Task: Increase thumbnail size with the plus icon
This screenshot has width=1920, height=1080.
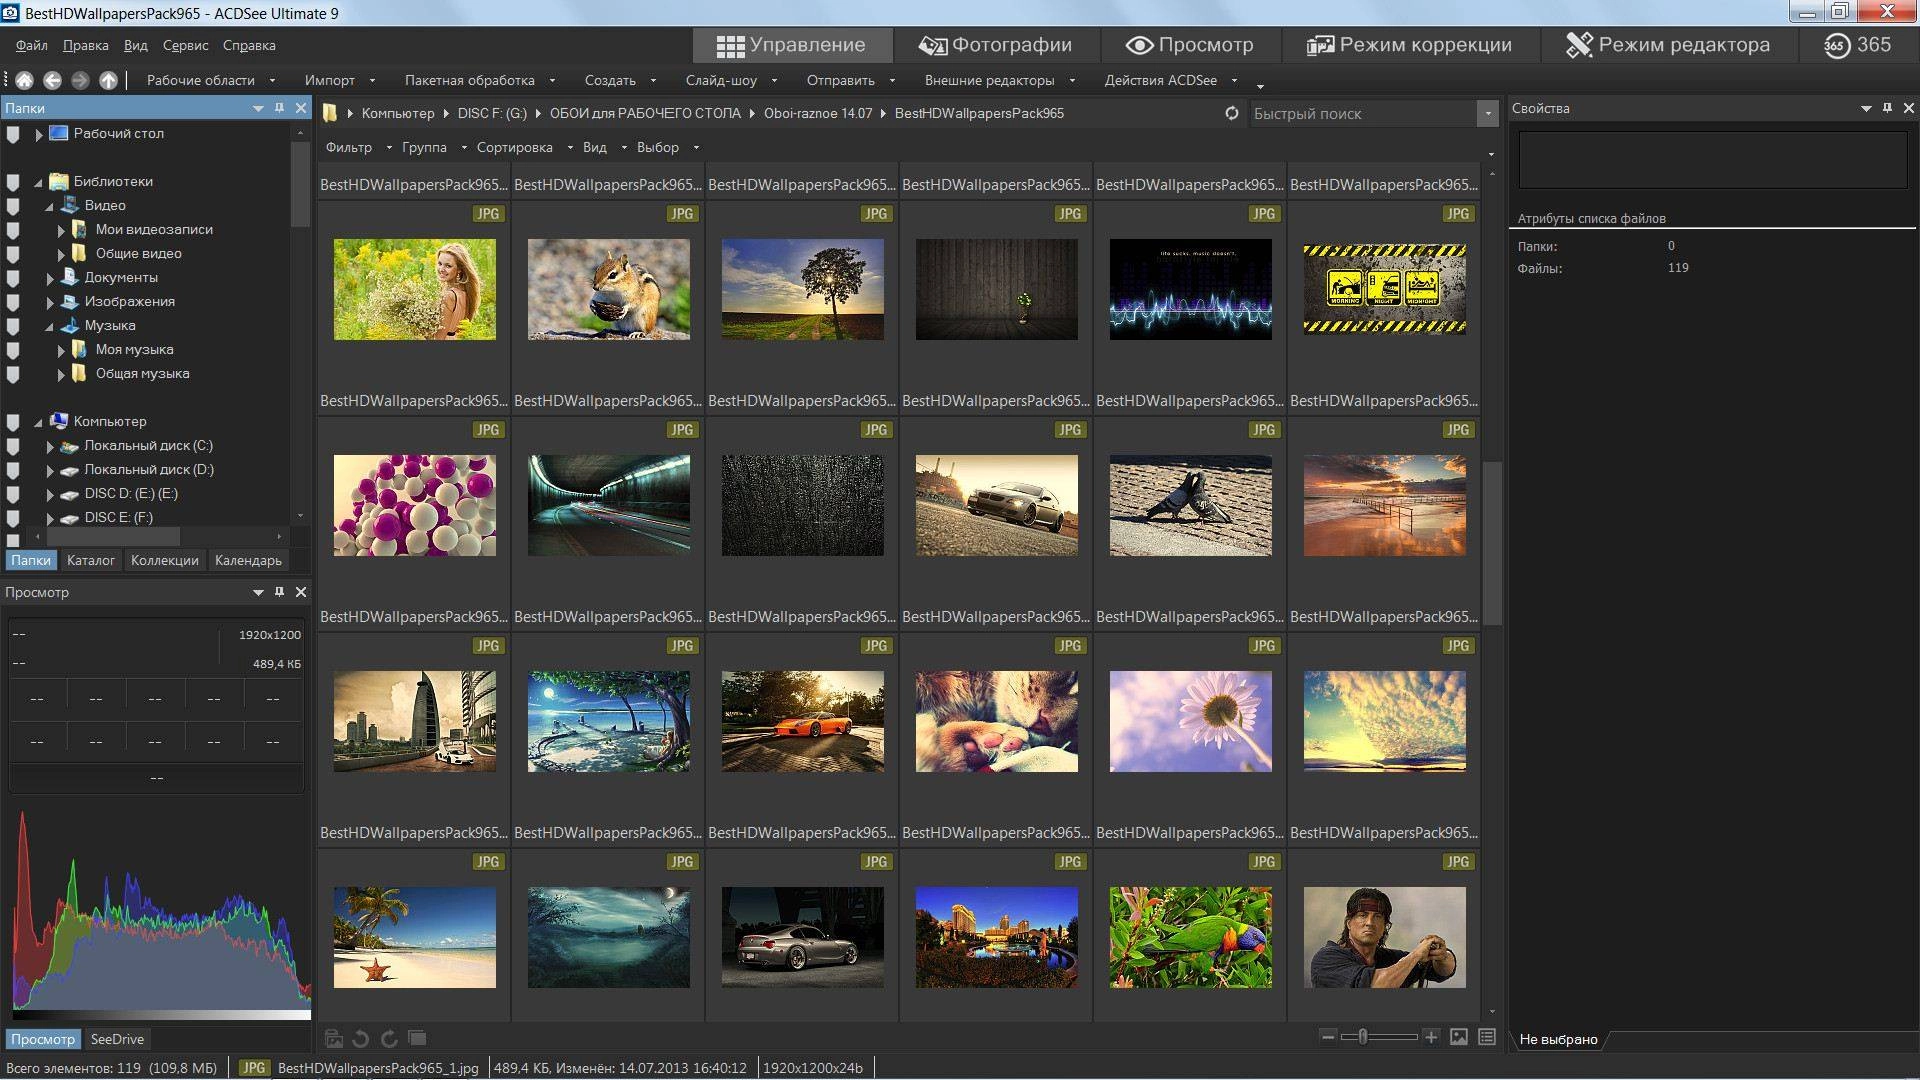Action: pyautogui.click(x=1431, y=1036)
